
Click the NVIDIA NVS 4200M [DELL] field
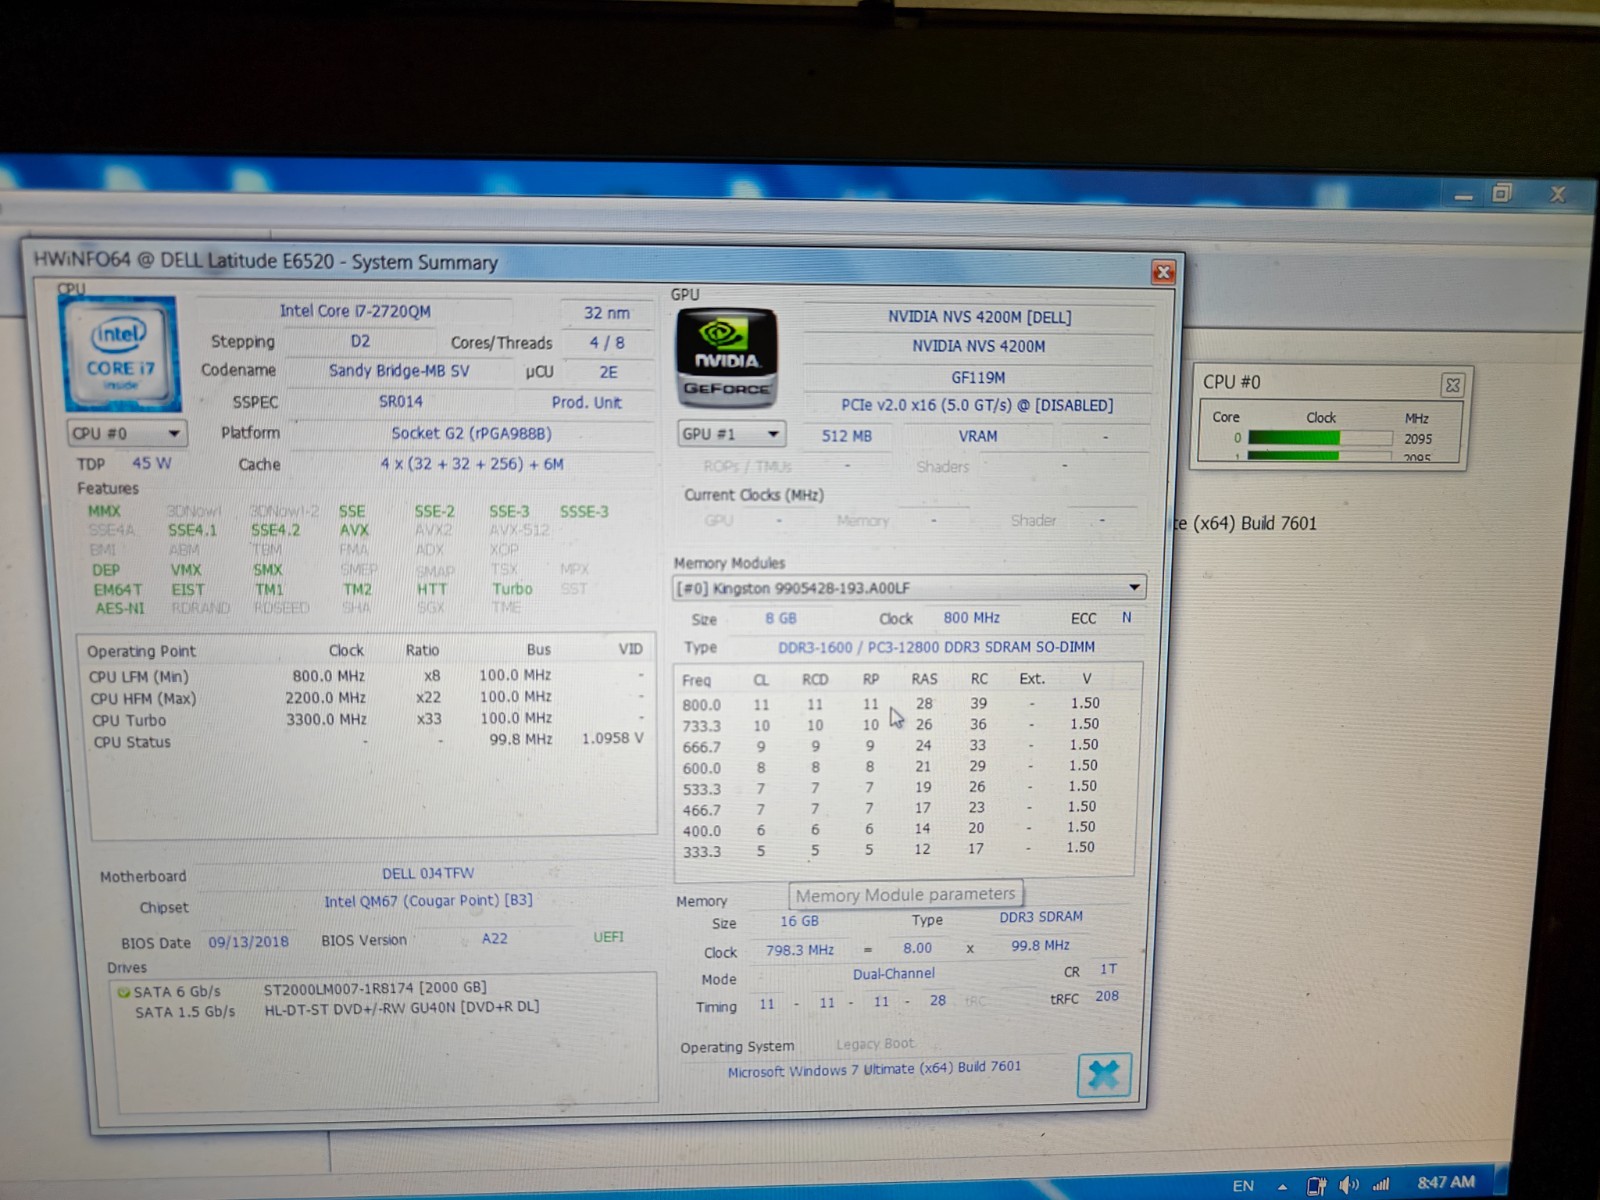tap(979, 317)
